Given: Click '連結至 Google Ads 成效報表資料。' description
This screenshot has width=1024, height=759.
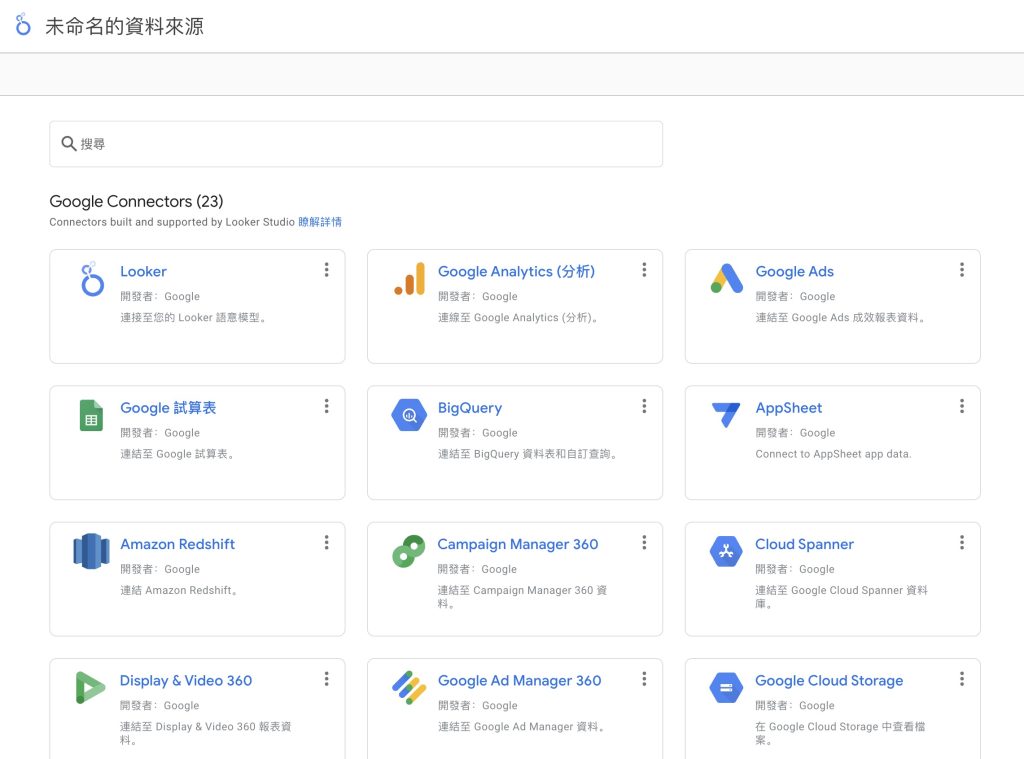Looking at the screenshot, I should (x=840, y=317).
